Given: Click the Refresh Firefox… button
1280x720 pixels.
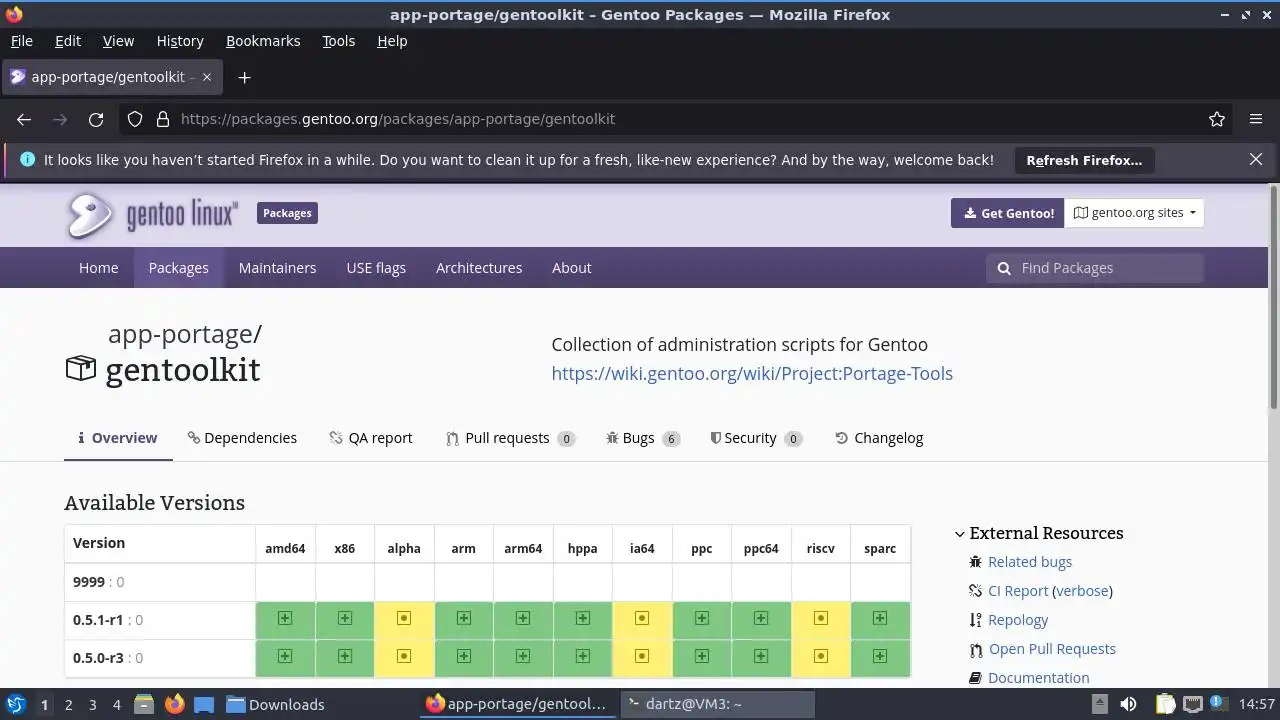Looking at the screenshot, I should (1084, 160).
